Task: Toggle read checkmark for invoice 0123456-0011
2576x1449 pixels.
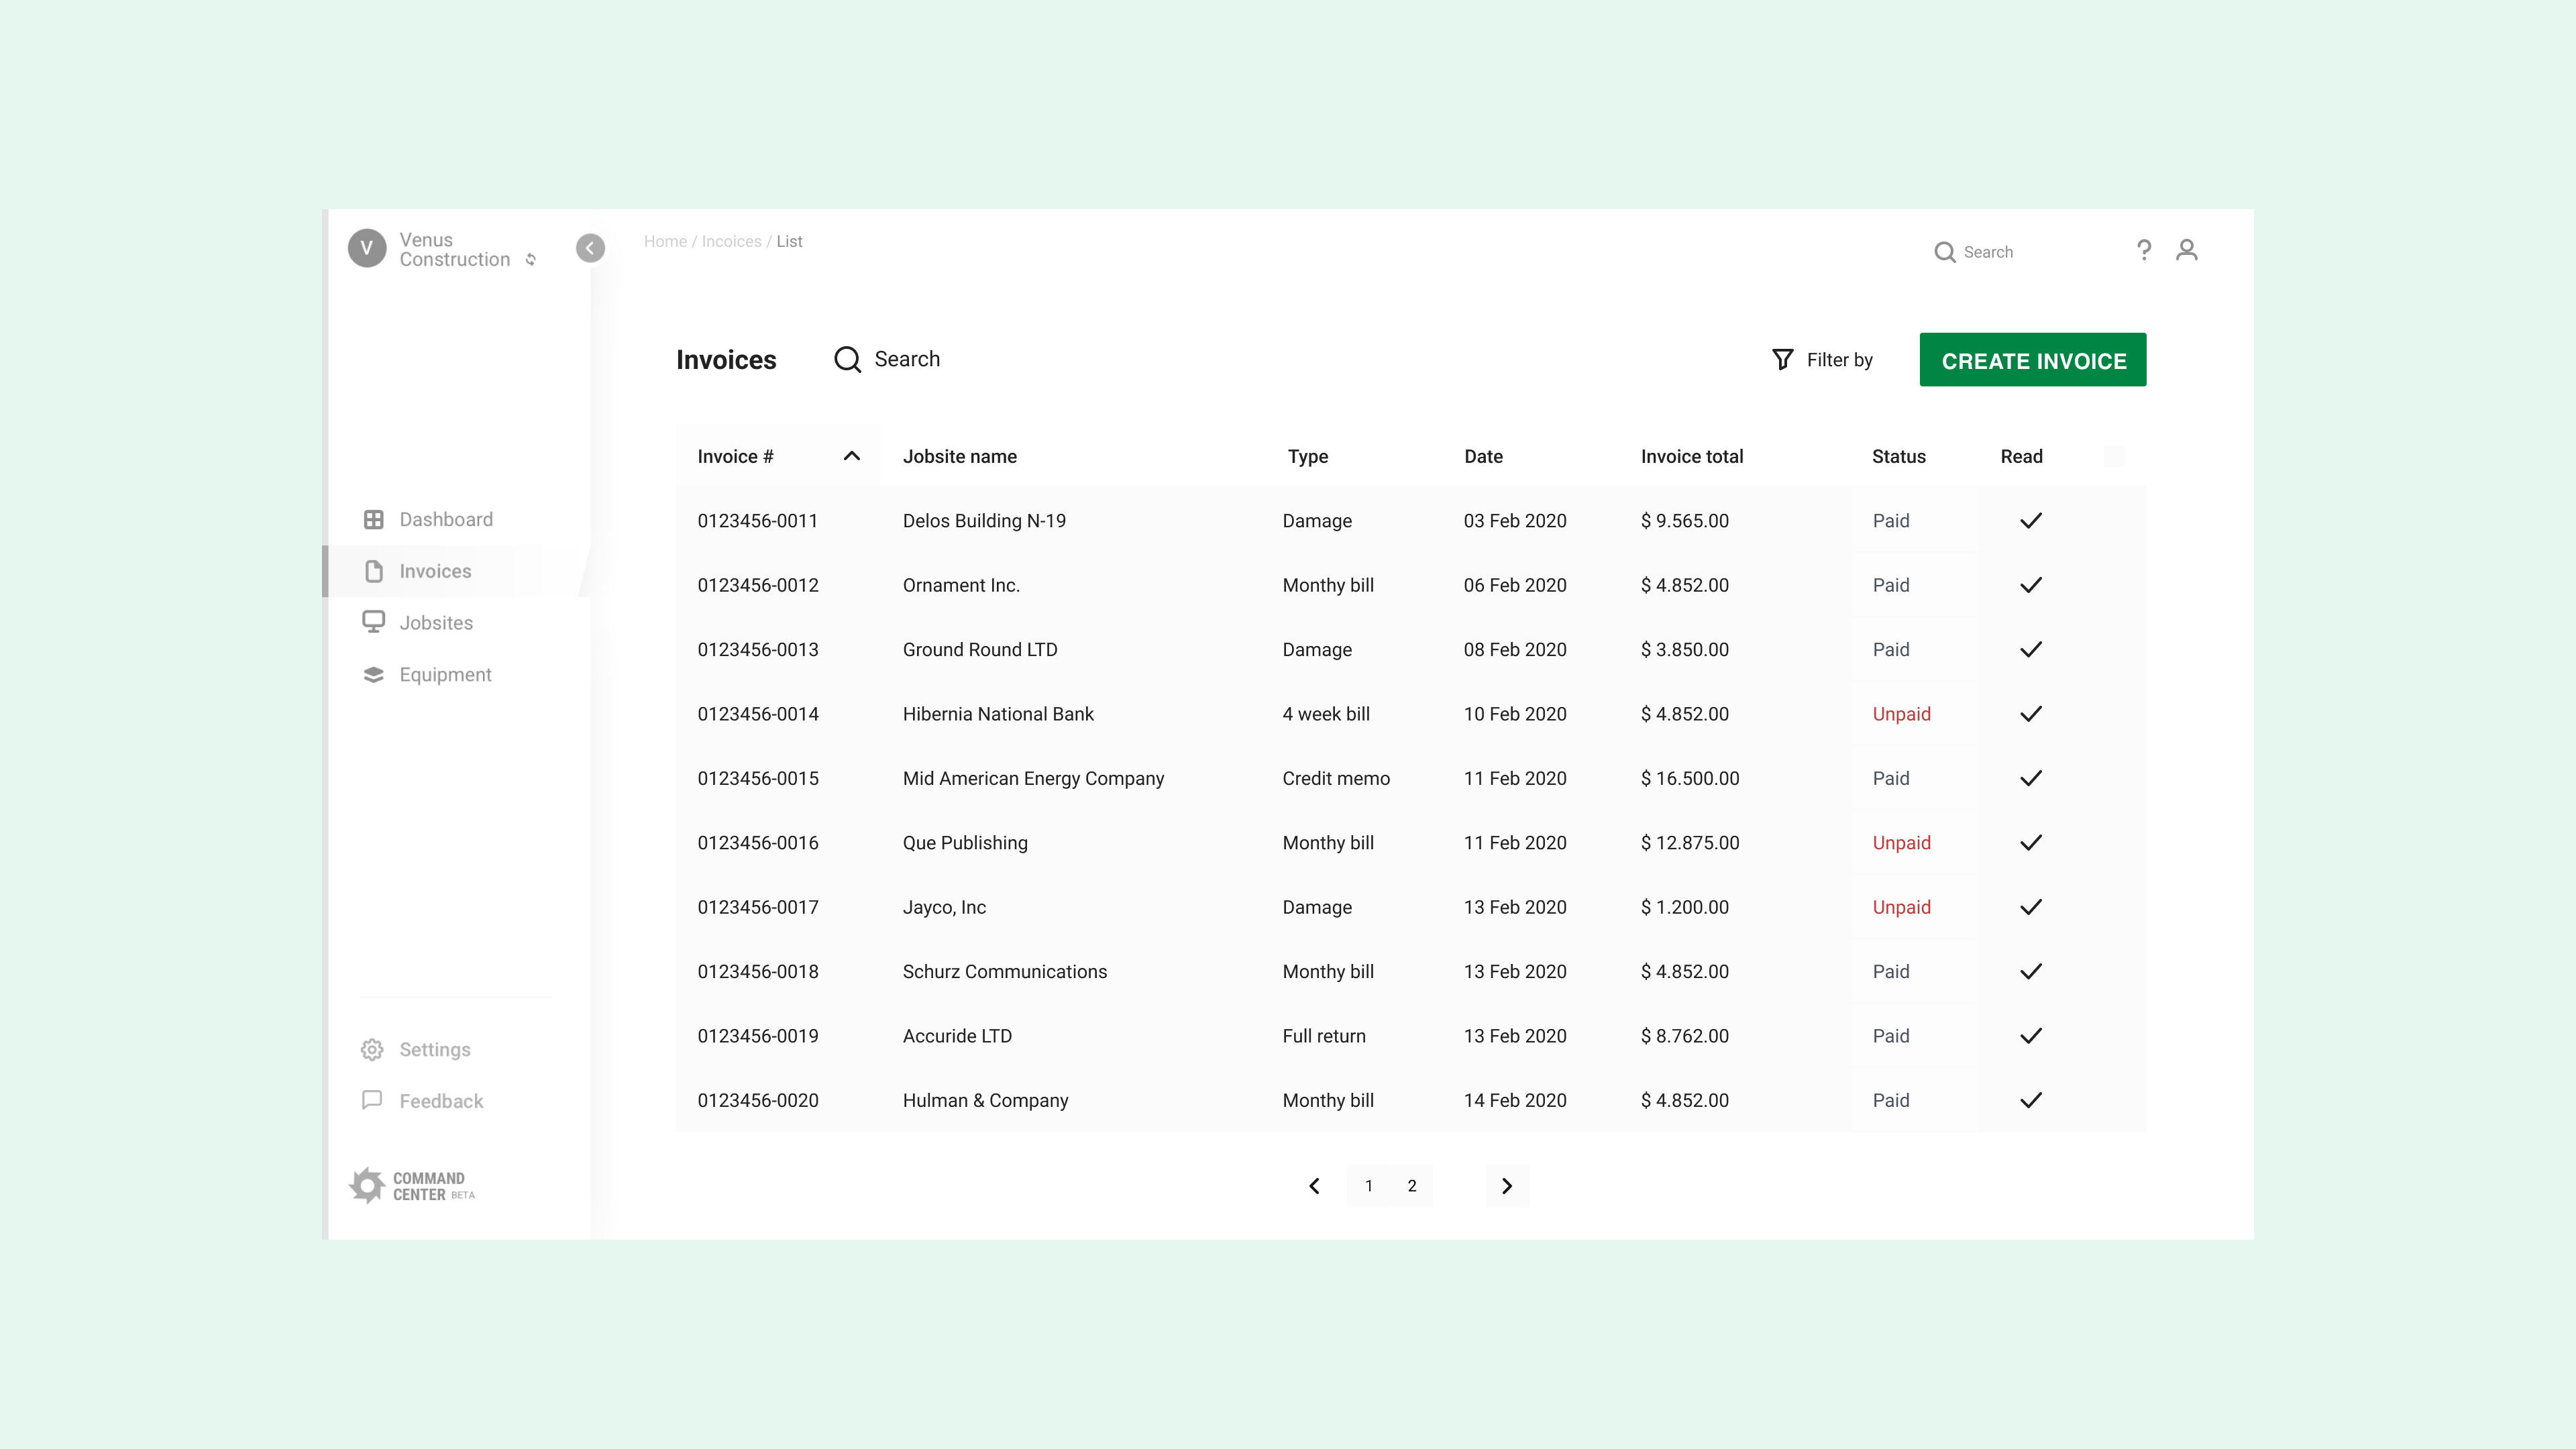Action: click(x=2030, y=521)
